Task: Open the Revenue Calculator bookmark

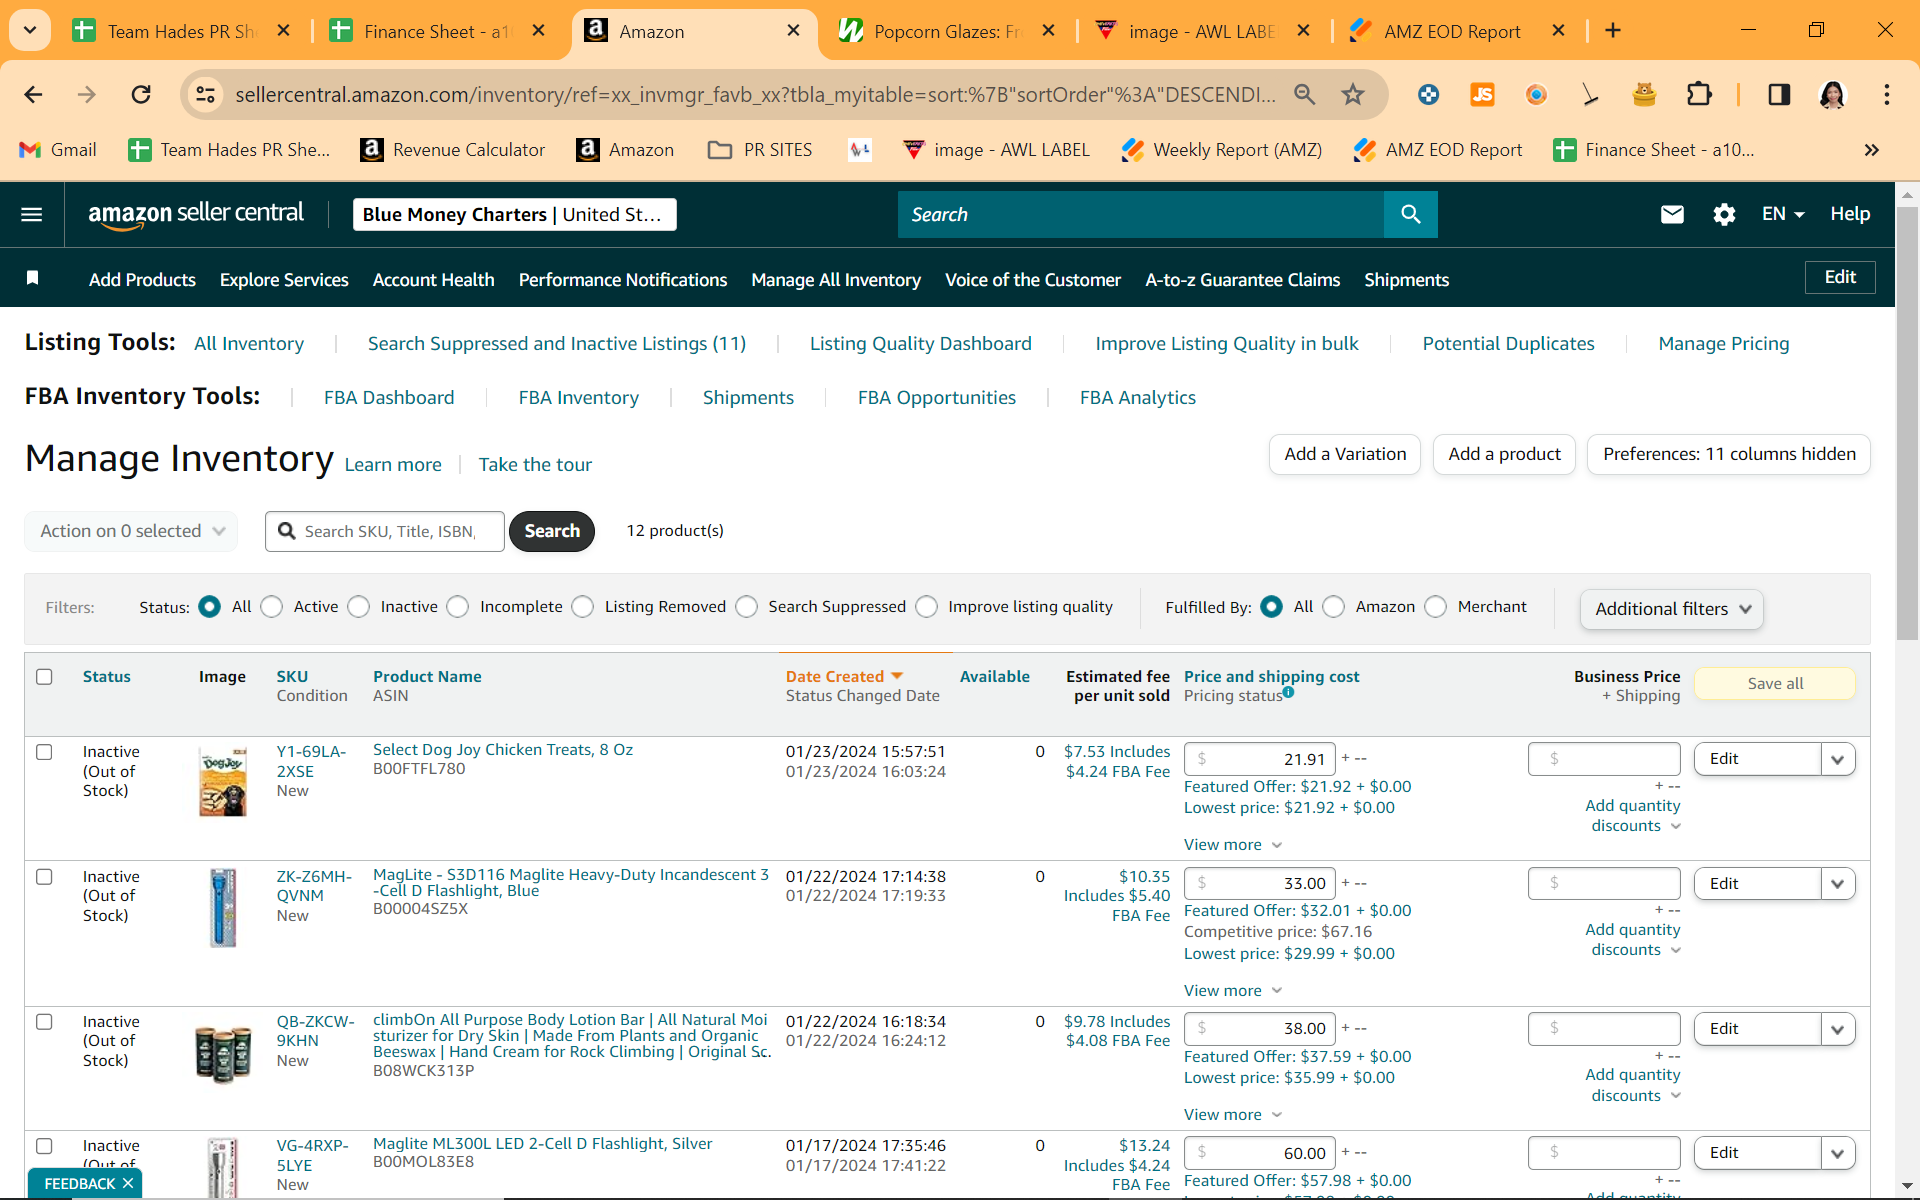Action: tap(453, 150)
